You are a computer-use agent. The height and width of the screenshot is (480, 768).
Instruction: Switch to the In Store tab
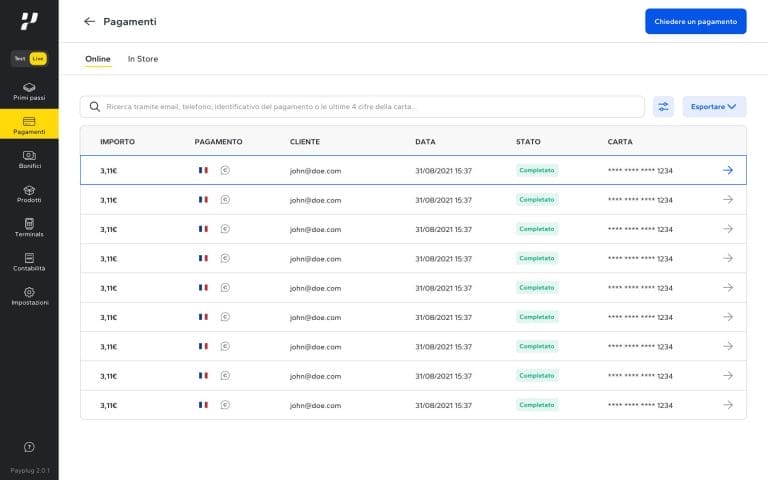click(x=143, y=59)
